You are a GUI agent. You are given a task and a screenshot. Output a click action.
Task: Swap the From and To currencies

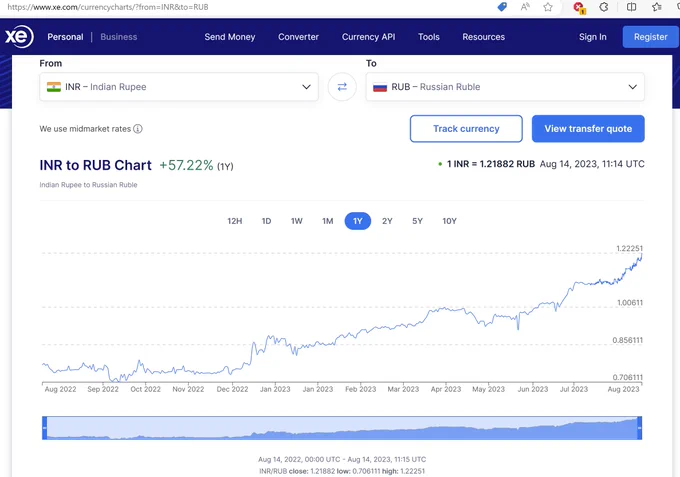pyautogui.click(x=342, y=87)
